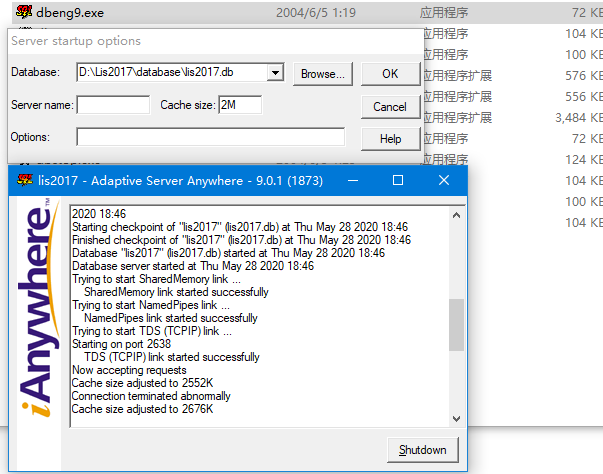603x474 pixels.
Task: Click log line 'Trying to start TDS (TCPIP) link'
Action: click(152, 331)
